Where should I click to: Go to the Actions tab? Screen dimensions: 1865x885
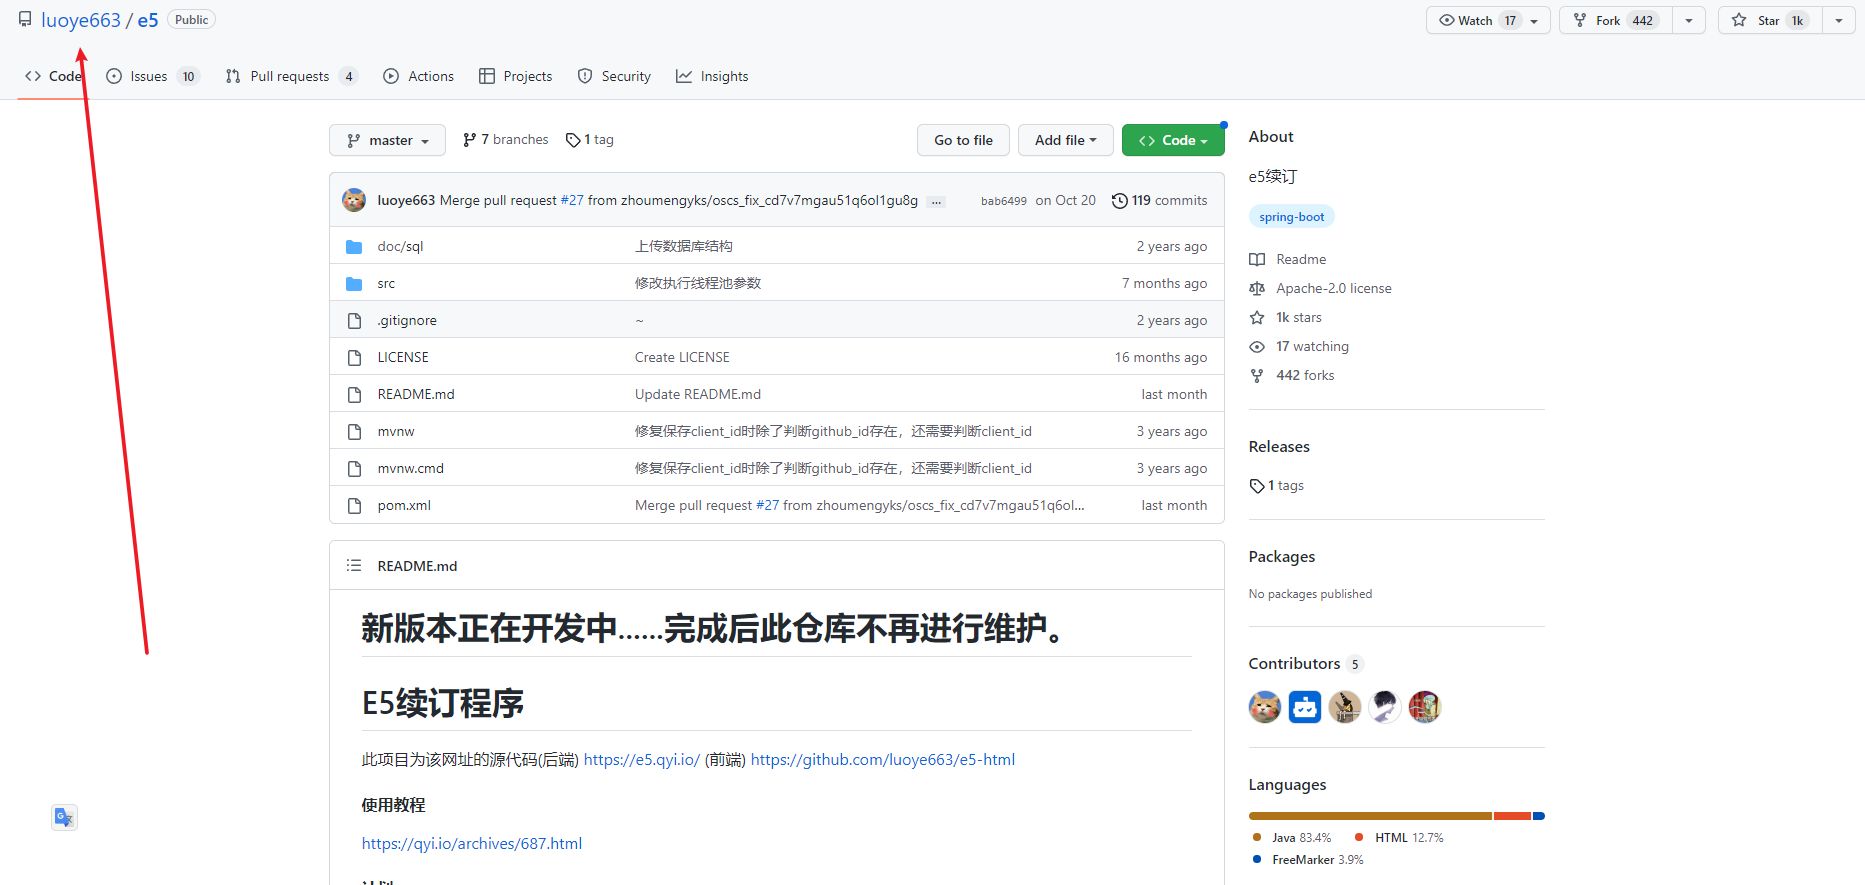pyautogui.click(x=419, y=76)
